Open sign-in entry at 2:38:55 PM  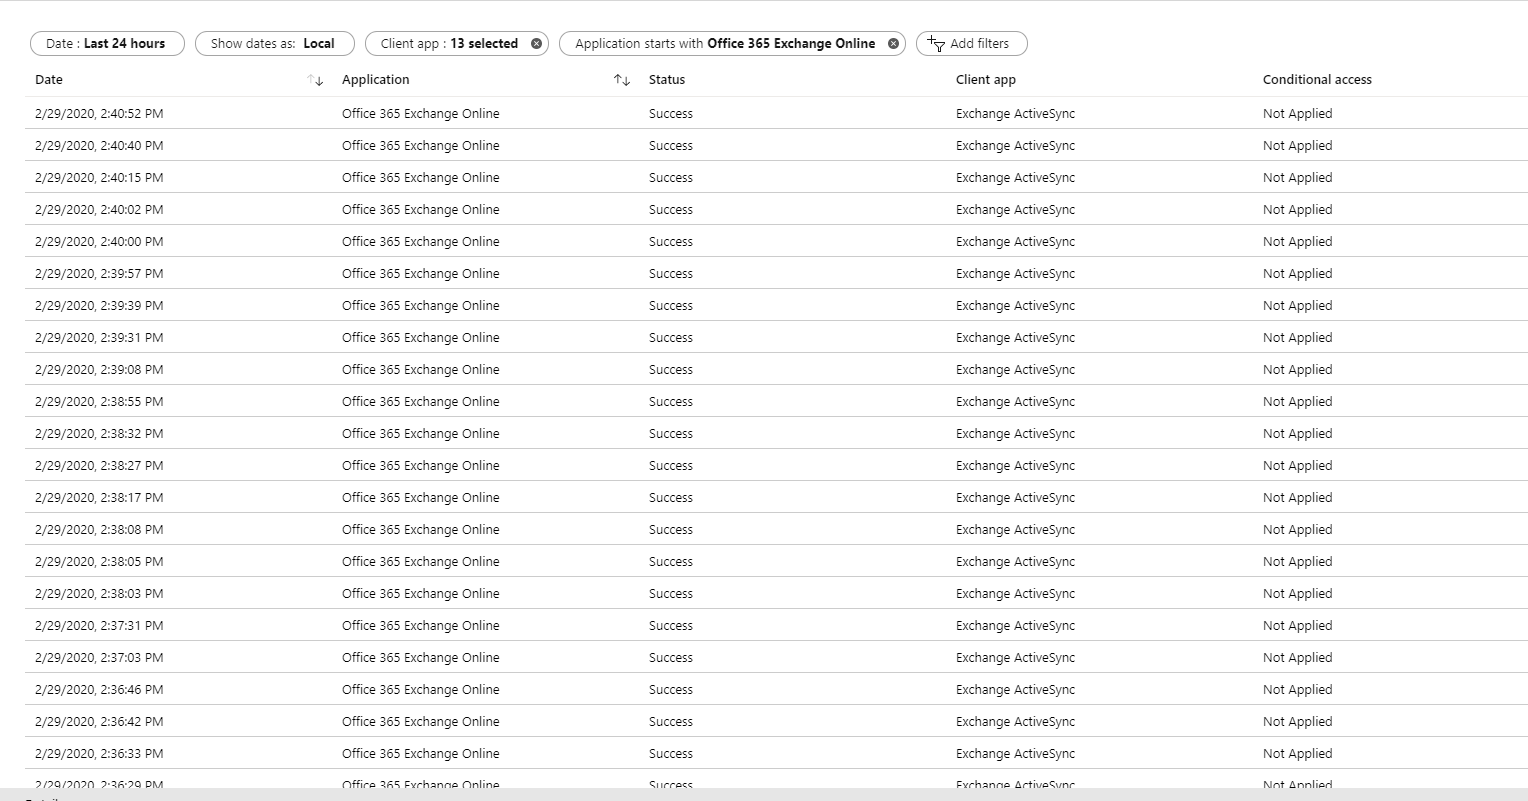coord(776,401)
